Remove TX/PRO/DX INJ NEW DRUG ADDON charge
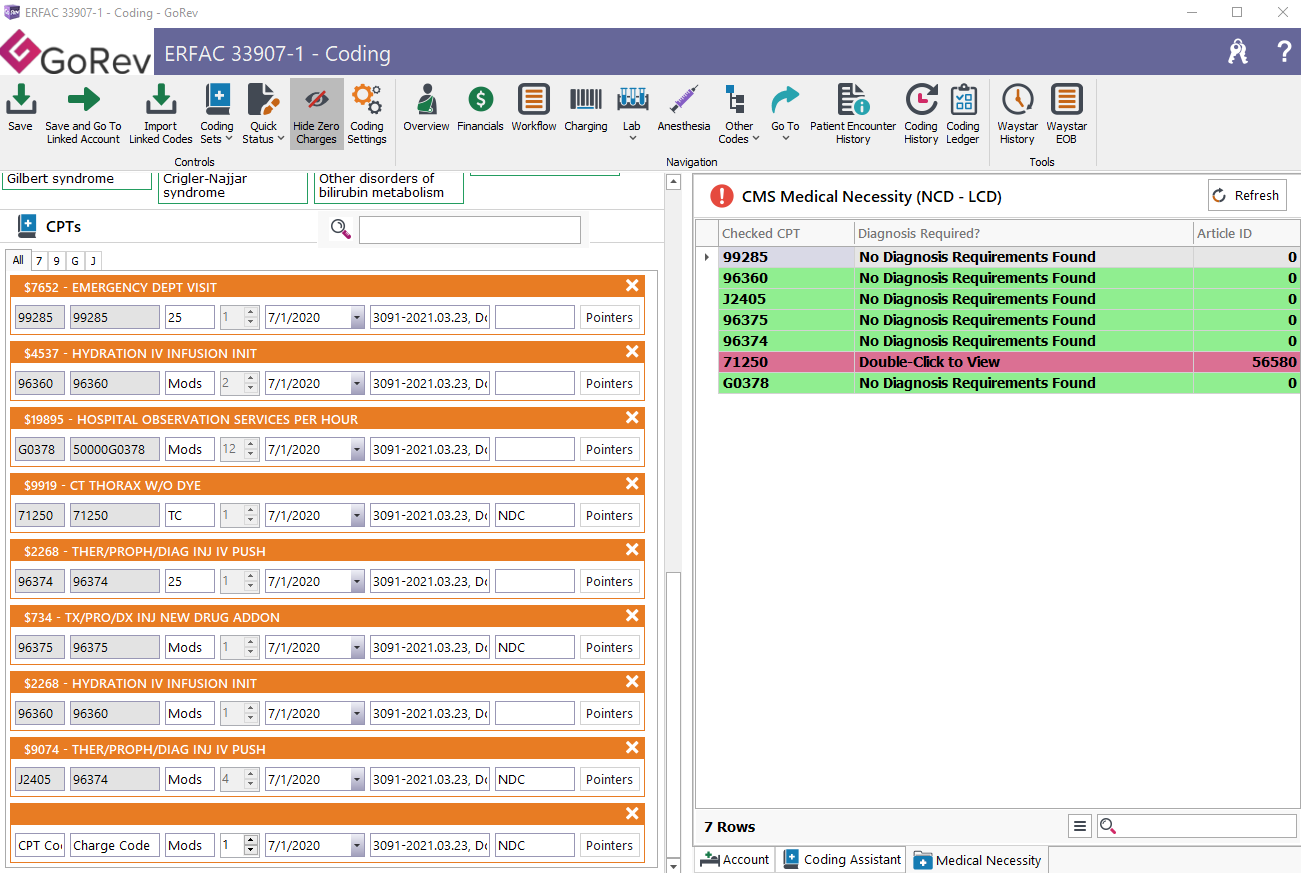 632,616
